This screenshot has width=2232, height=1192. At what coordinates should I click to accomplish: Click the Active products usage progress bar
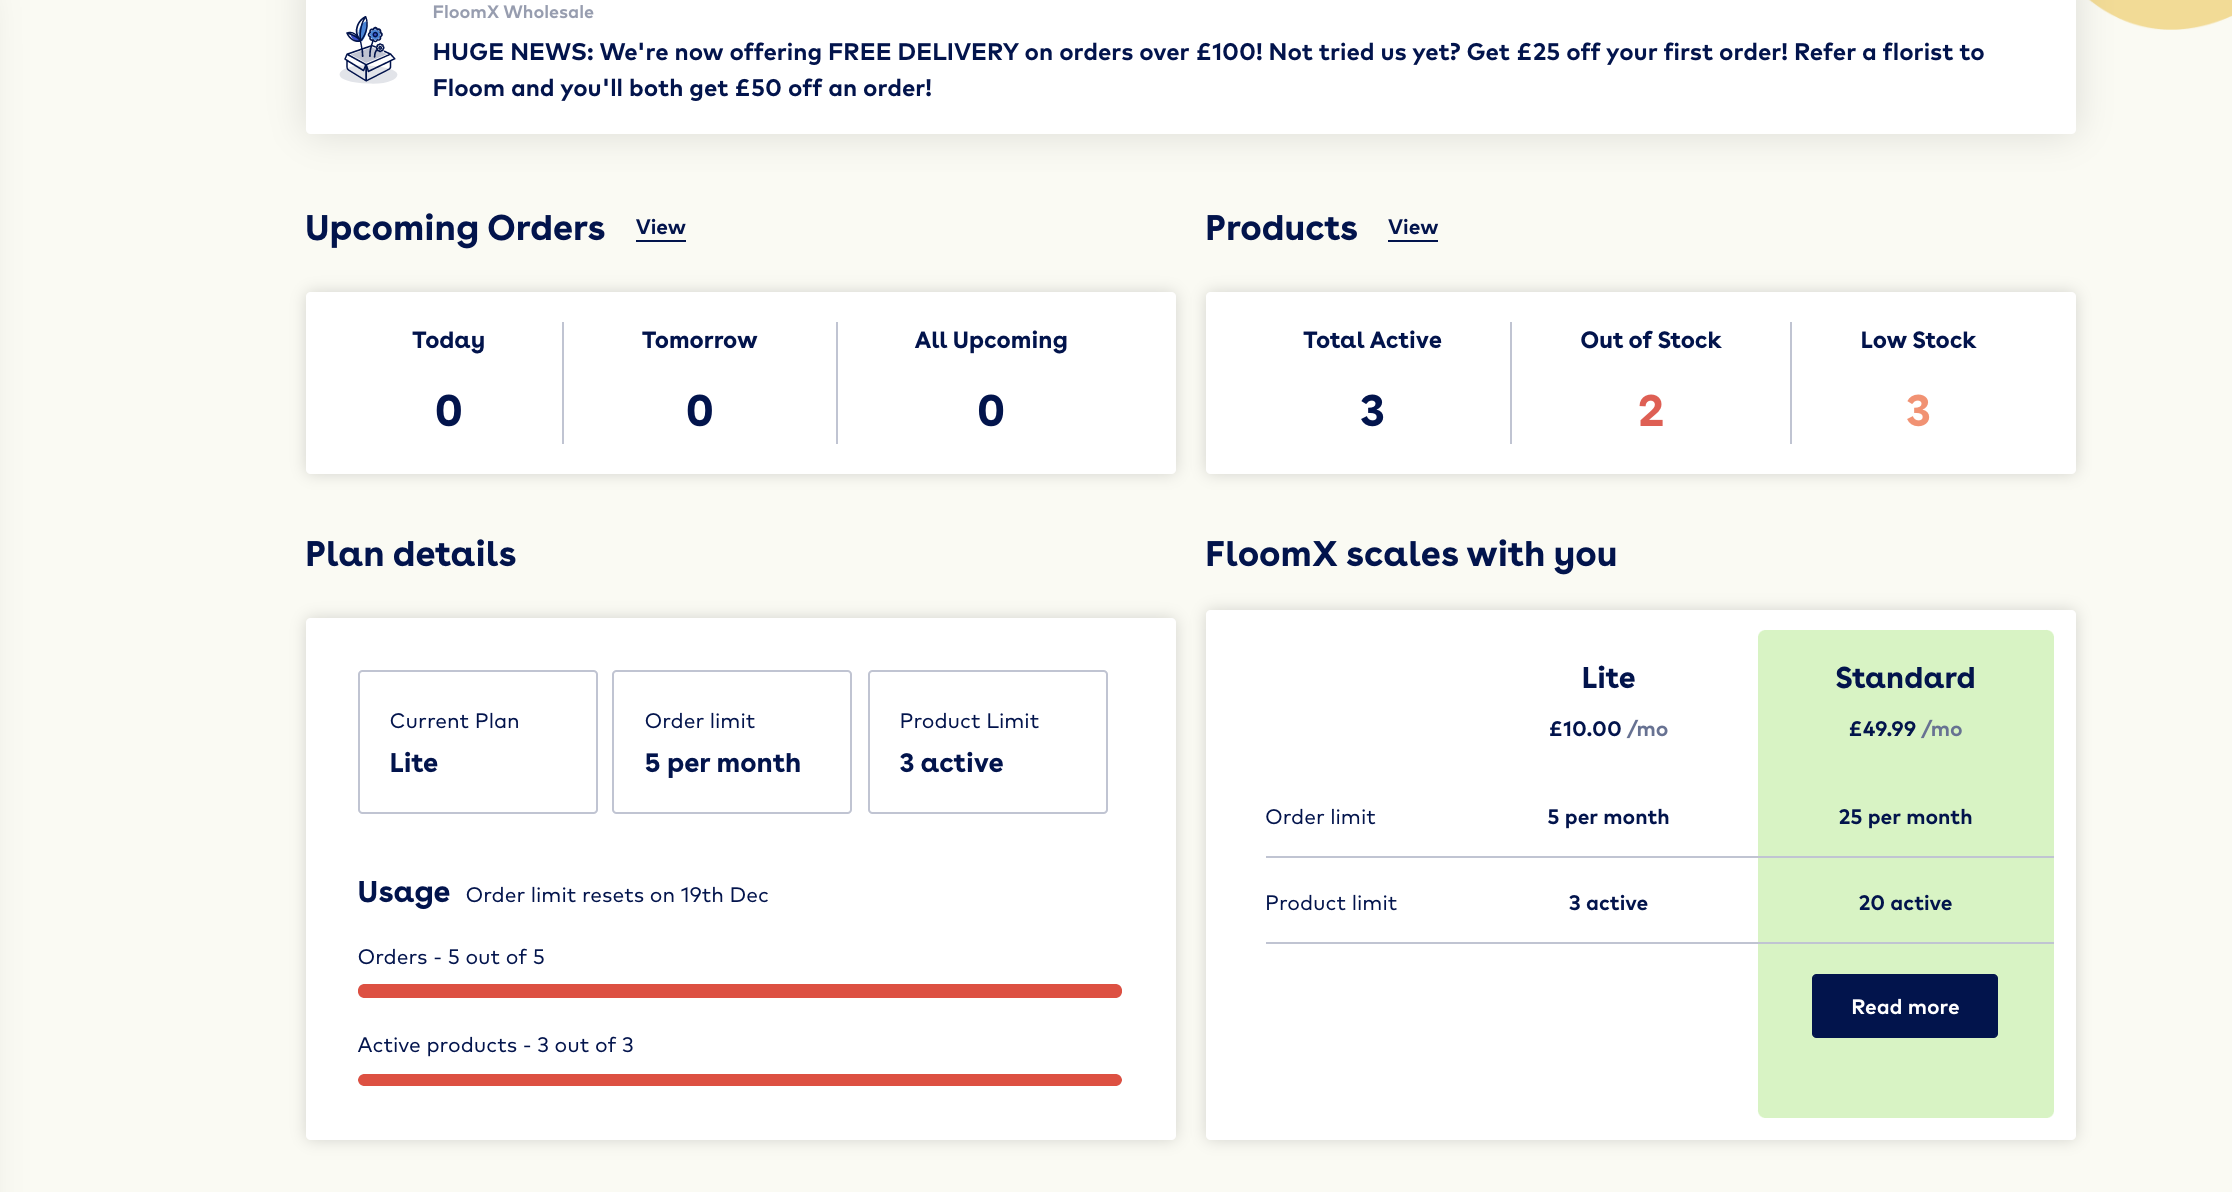[739, 1080]
